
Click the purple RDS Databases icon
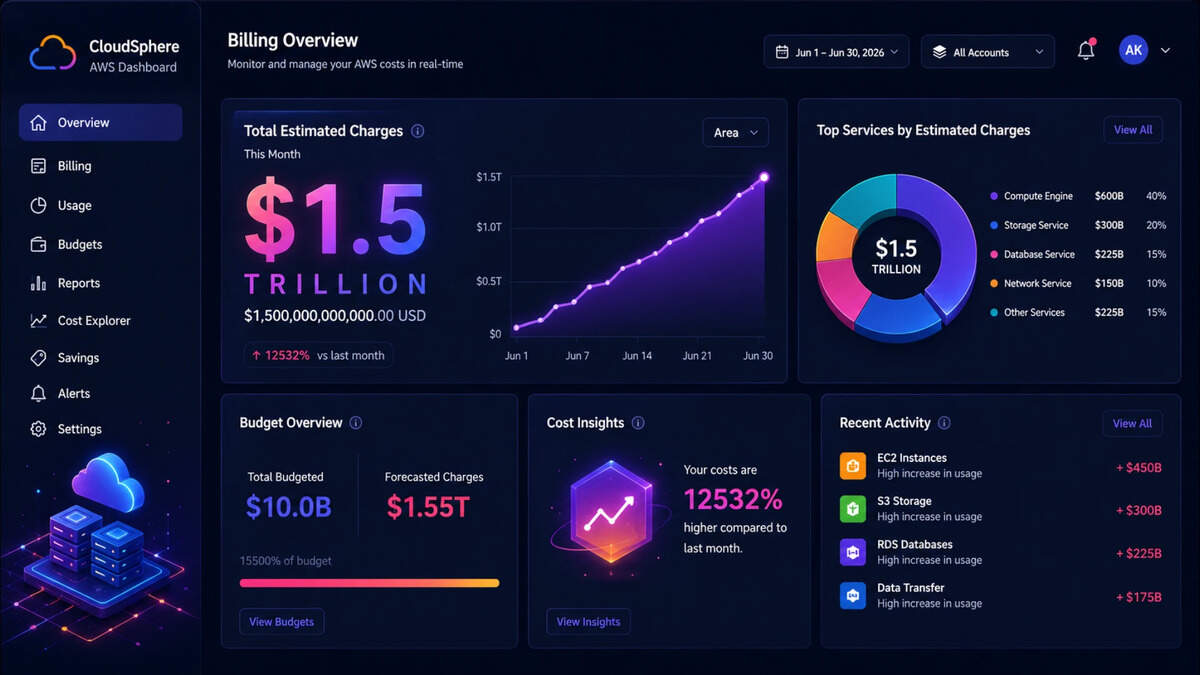pos(853,553)
